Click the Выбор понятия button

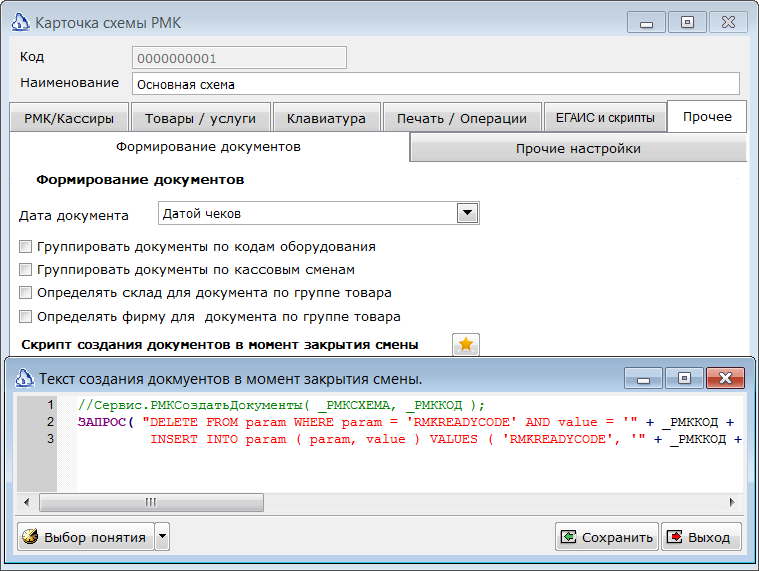tap(86, 537)
